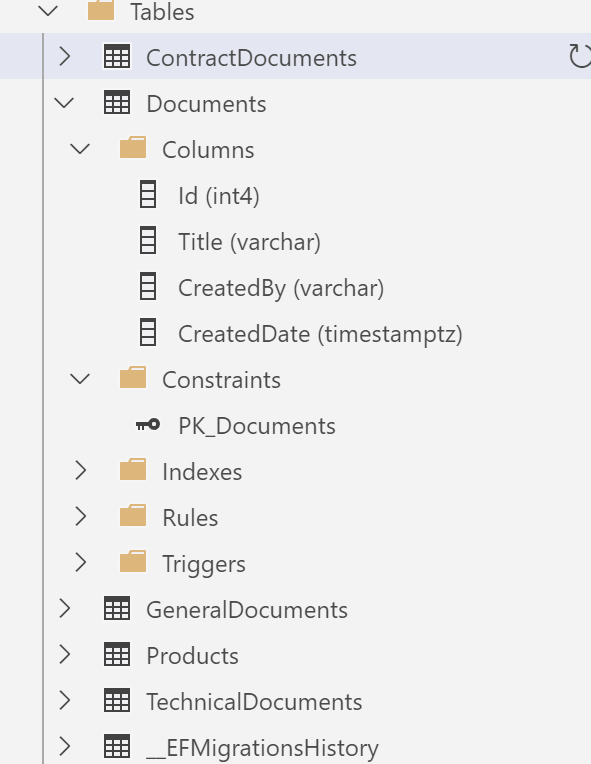Collapse the Constraints folder
This screenshot has width=591, height=764.
coord(80,379)
